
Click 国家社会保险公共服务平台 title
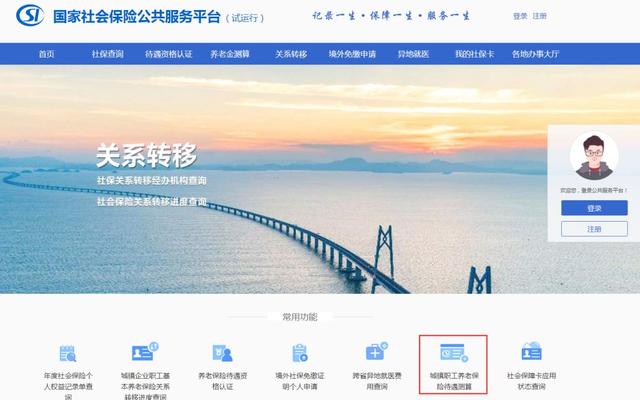click(137, 17)
